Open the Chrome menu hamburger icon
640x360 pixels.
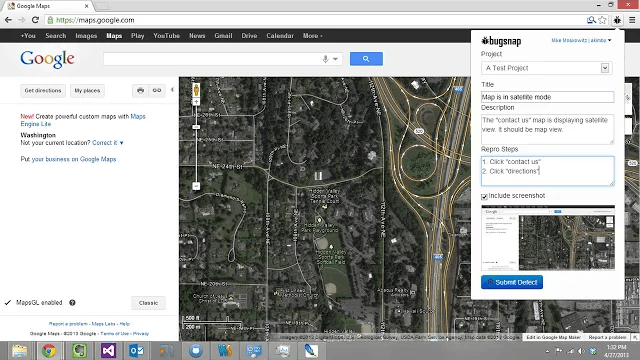click(632, 20)
